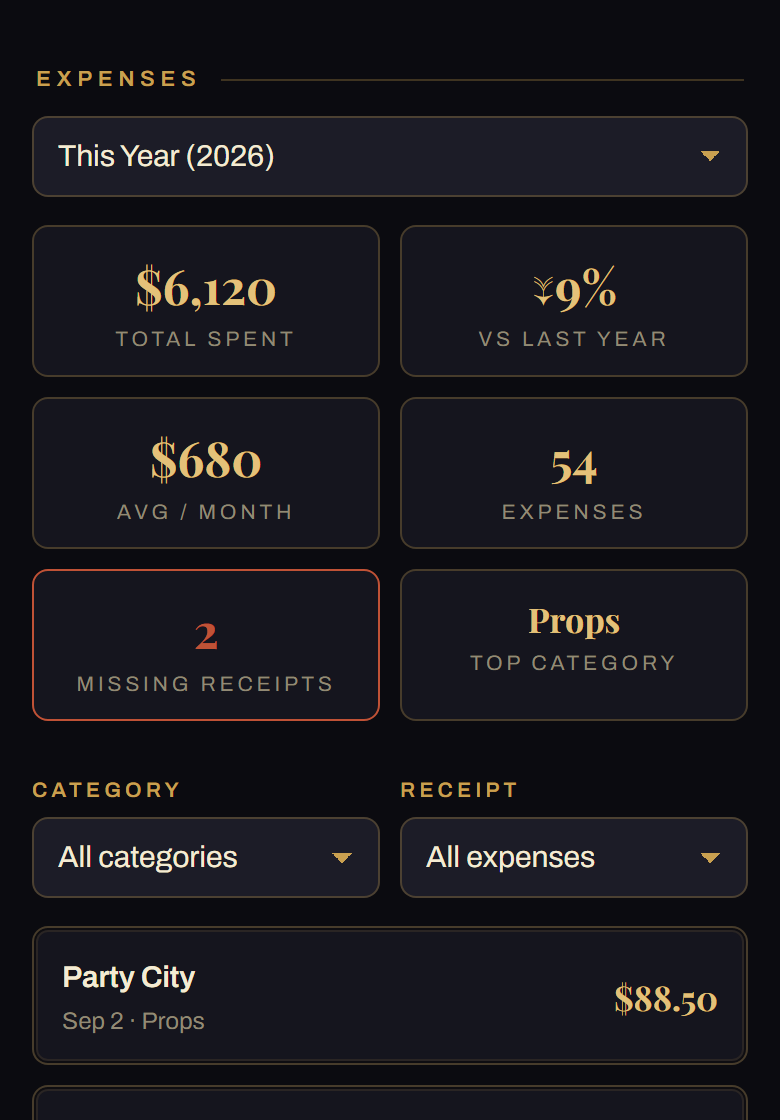780x1120 pixels.
Task: Select the Props Top Category card
Action: coord(574,645)
